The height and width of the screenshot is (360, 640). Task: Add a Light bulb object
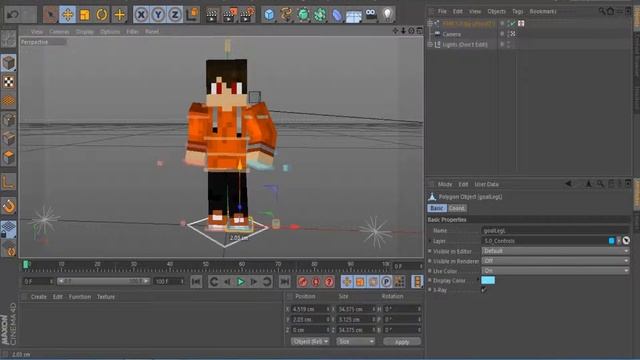coord(387,15)
